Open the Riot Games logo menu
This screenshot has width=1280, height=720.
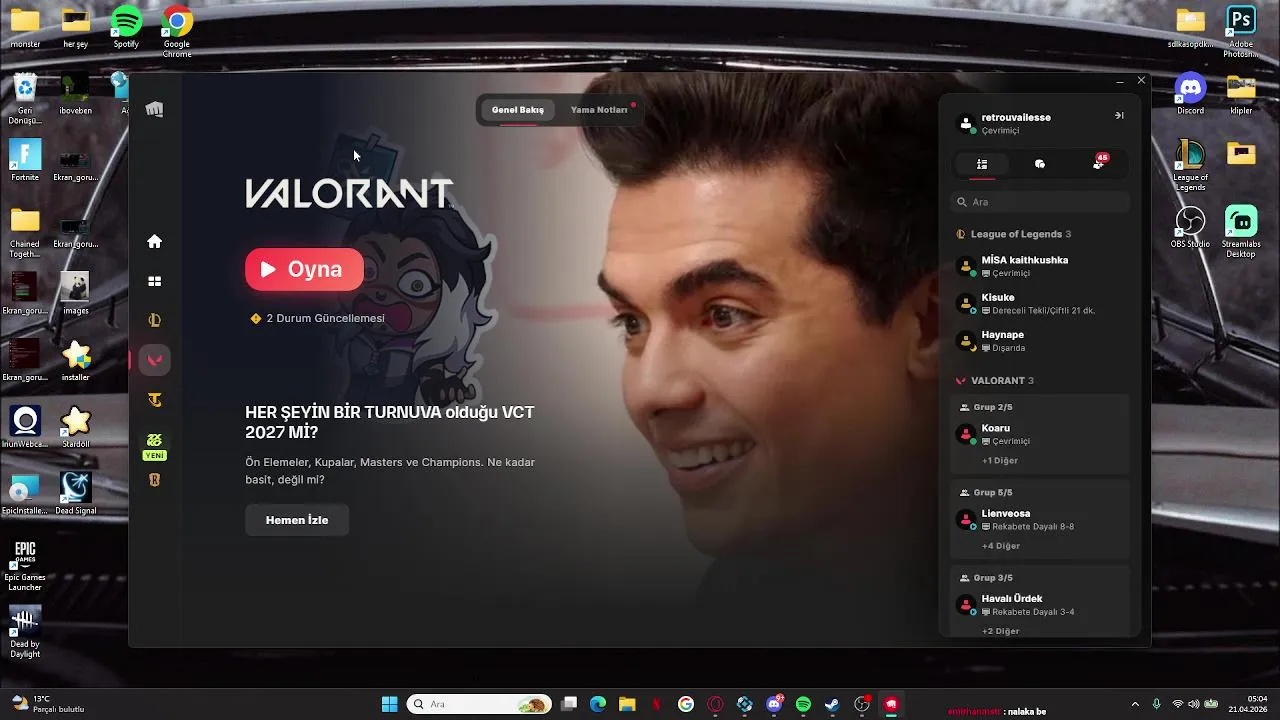tap(154, 109)
